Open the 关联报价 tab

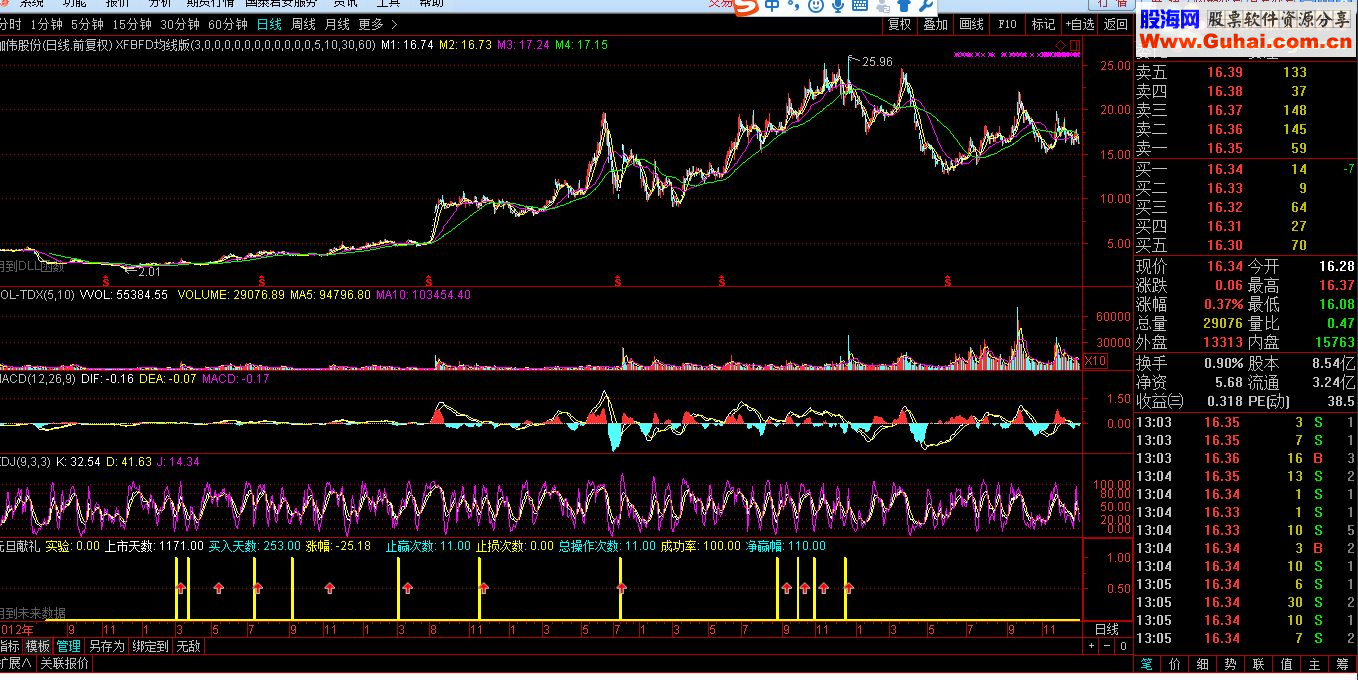tap(63, 662)
